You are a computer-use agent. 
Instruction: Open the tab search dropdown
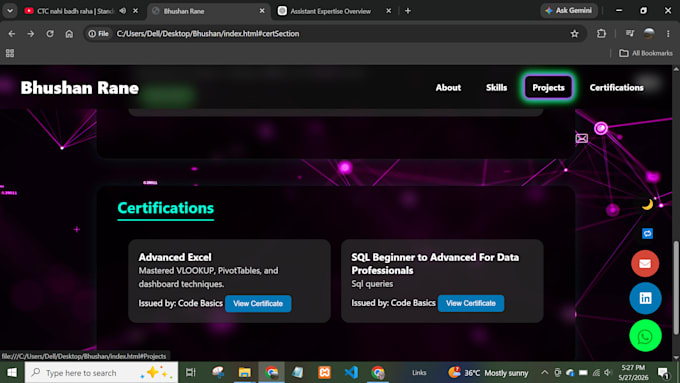tap(10, 11)
